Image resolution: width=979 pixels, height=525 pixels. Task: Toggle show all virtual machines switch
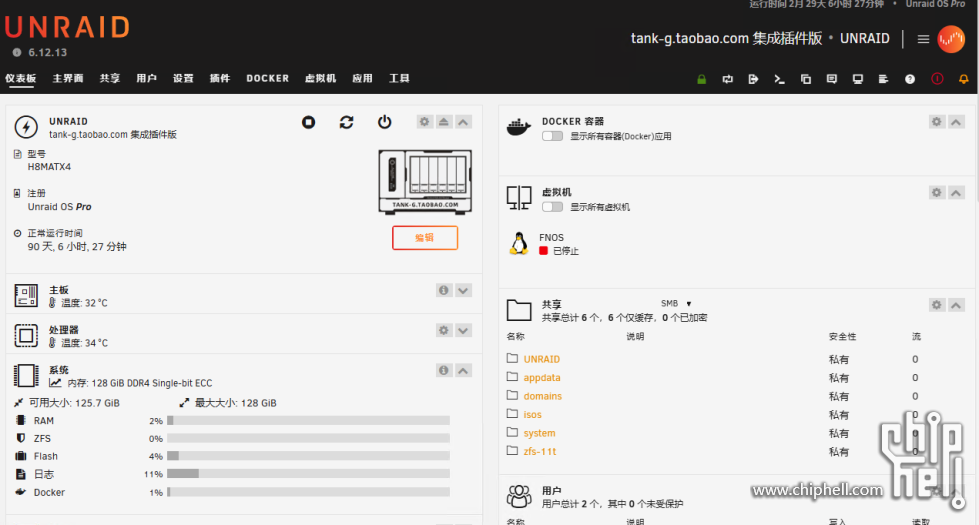(x=553, y=207)
